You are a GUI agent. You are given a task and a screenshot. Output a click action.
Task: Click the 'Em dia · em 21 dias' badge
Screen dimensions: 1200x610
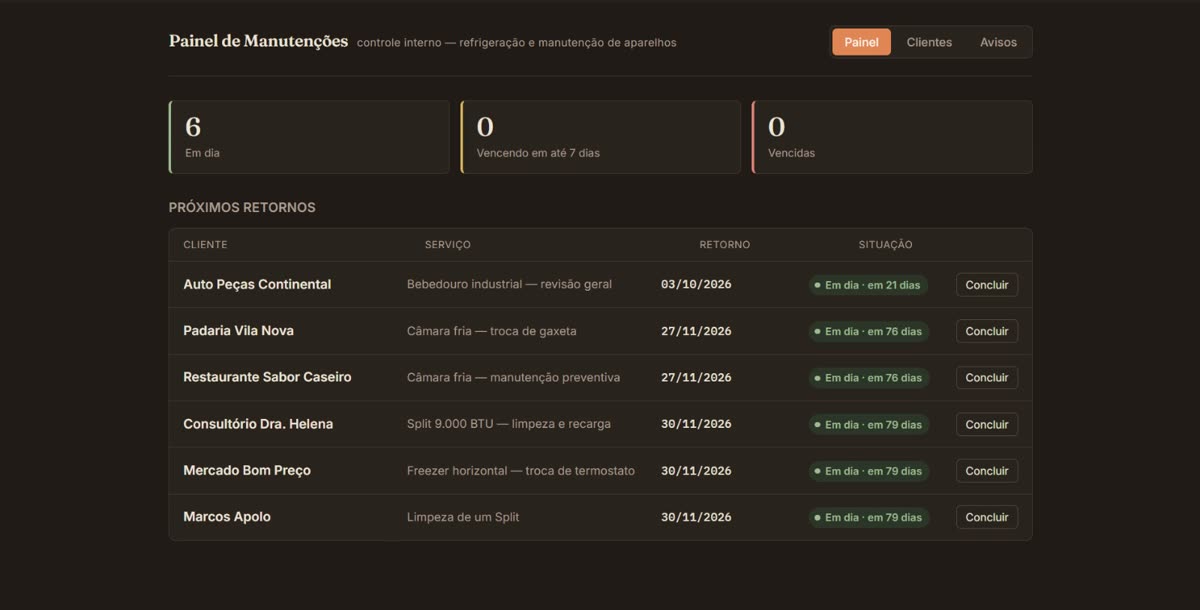point(868,285)
